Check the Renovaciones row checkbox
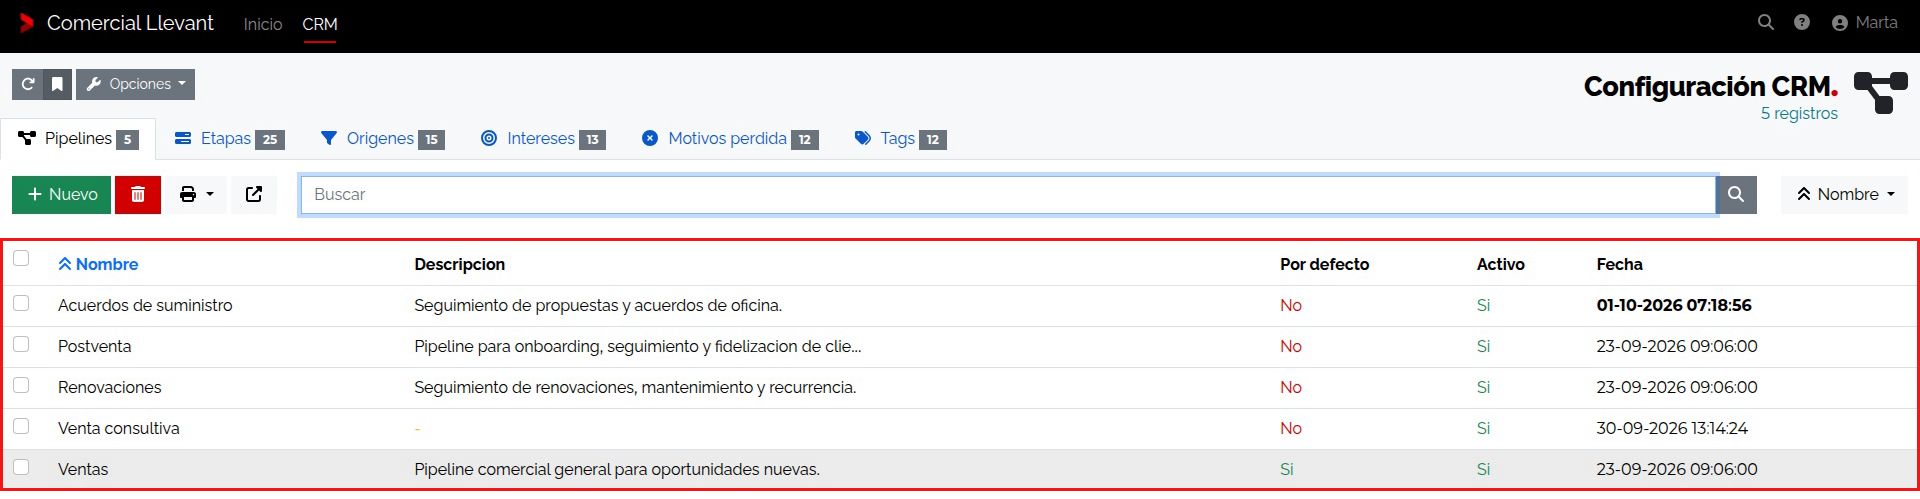1920x499 pixels. click(21, 385)
